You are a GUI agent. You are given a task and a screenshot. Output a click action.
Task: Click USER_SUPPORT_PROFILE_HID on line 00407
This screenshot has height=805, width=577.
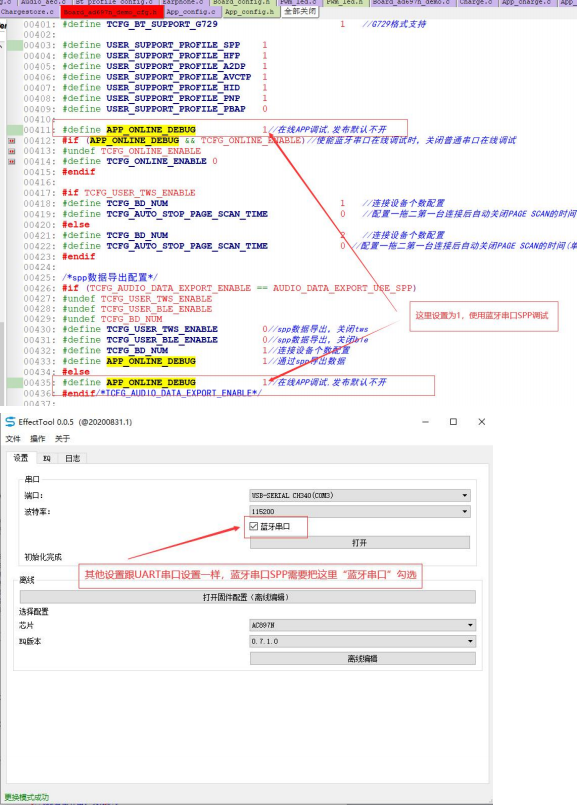click(x=173, y=88)
